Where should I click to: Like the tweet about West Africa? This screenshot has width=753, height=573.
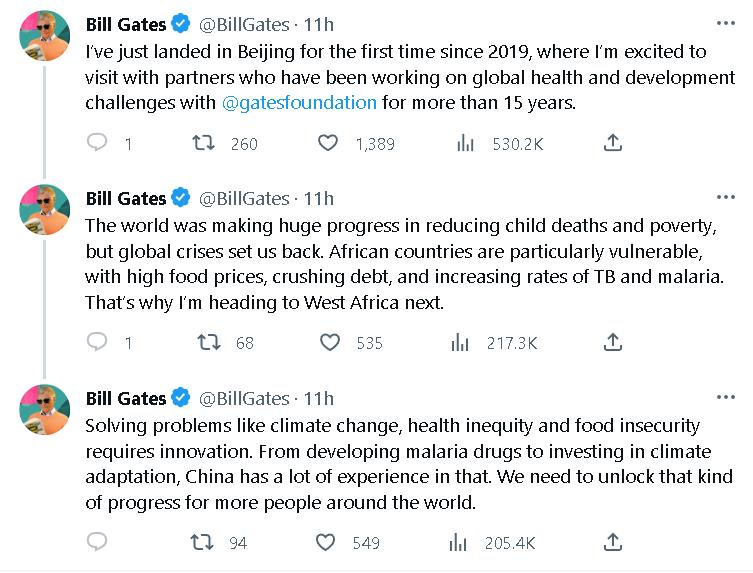(x=329, y=342)
